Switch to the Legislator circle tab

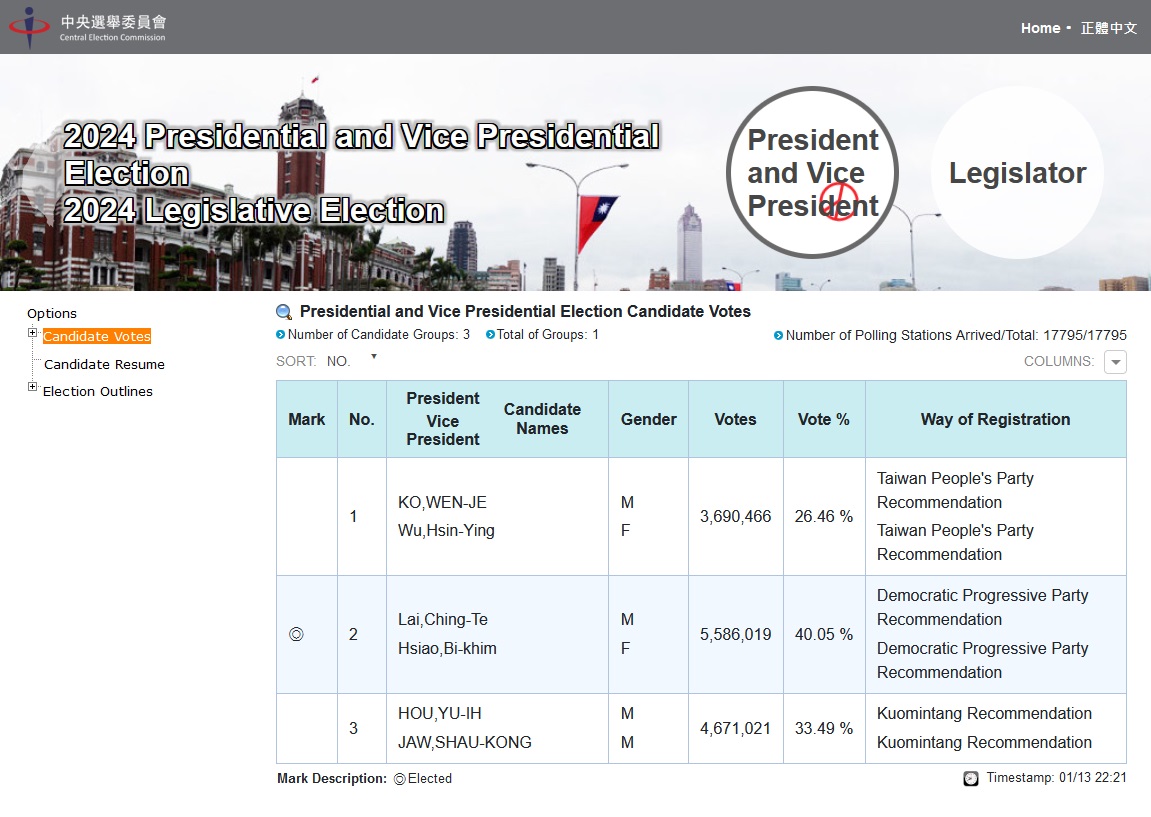point(1017,173)
